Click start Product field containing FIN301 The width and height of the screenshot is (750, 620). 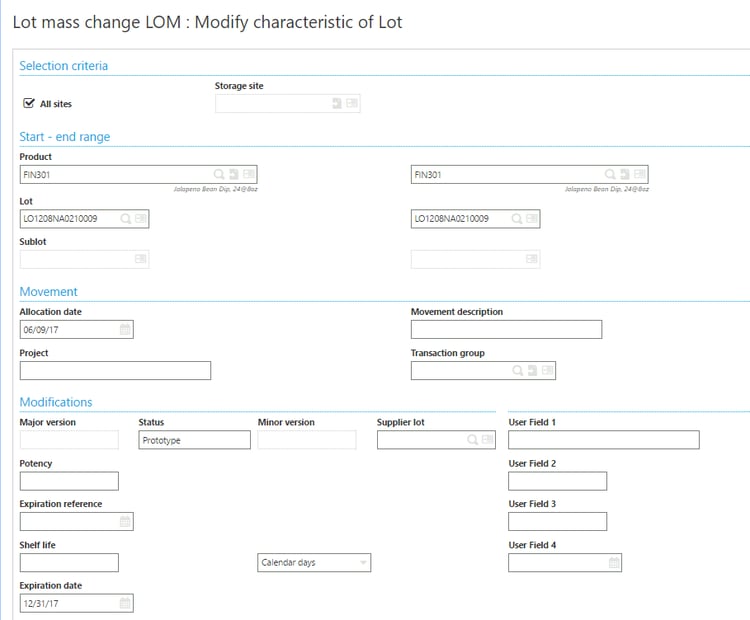[138, 174]
